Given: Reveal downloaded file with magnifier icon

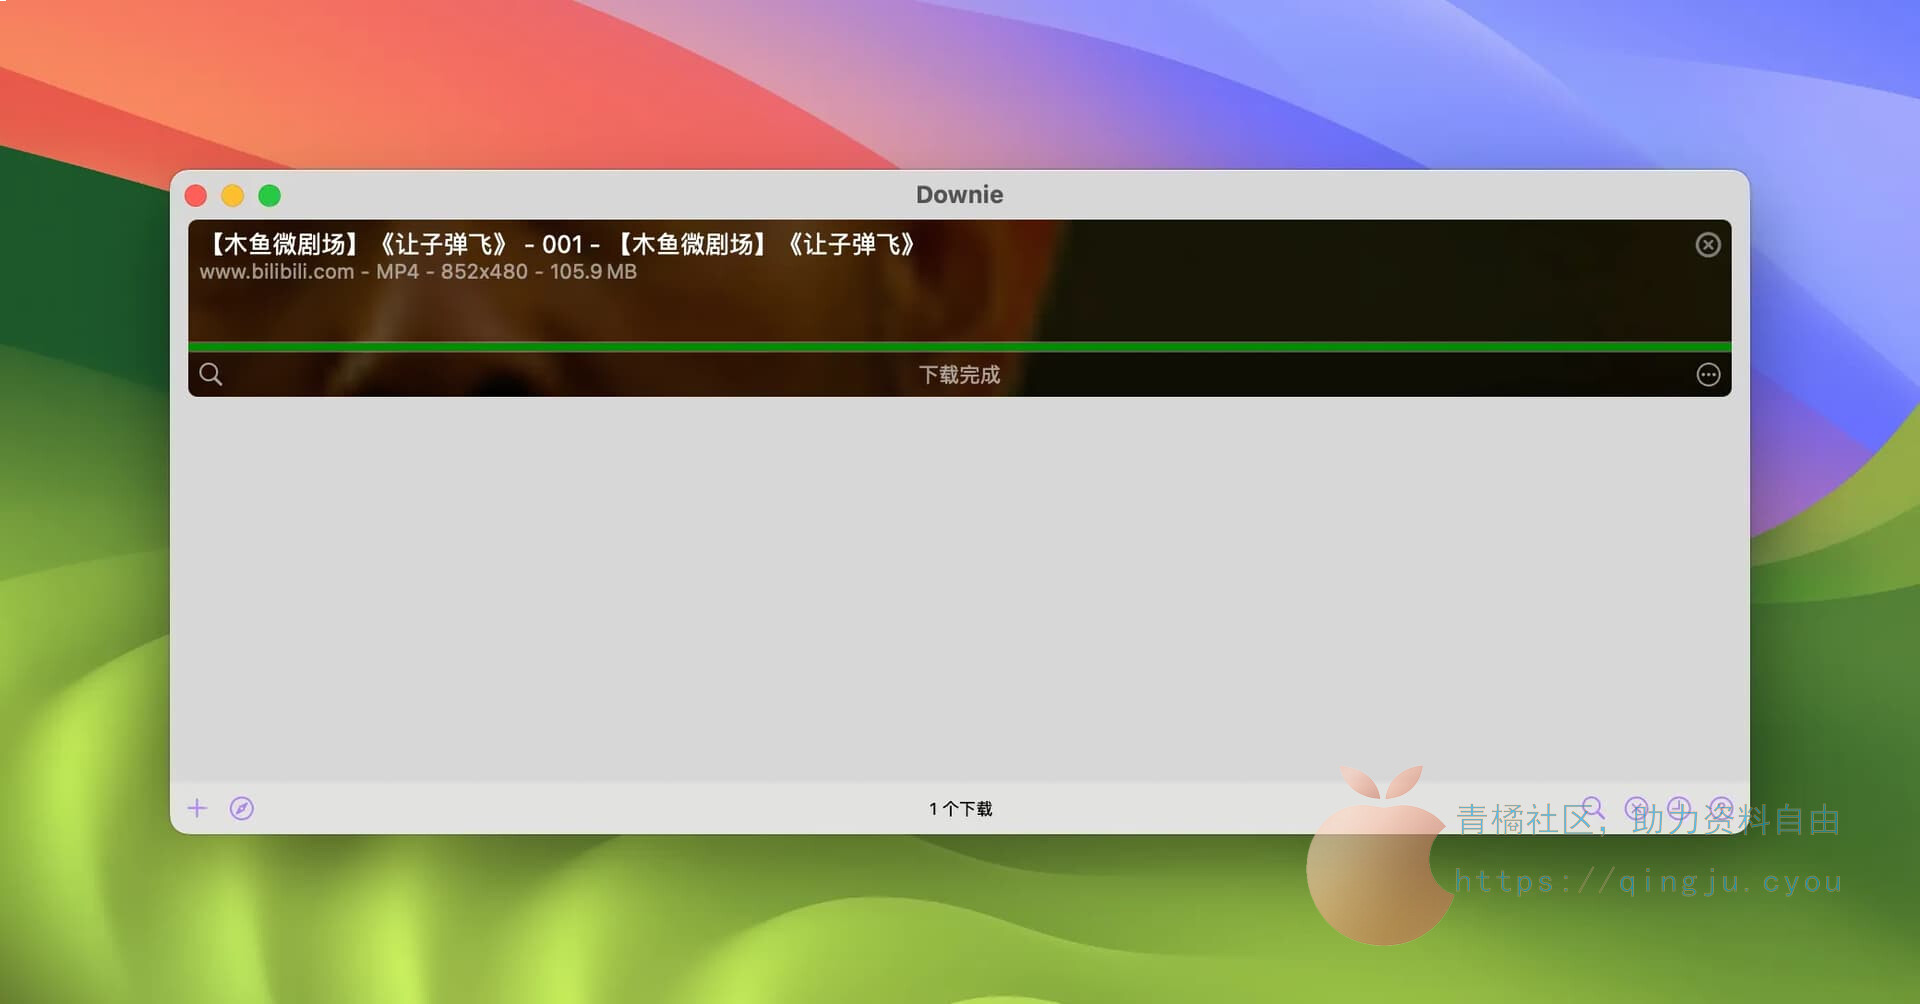Looking at the screenshot, I should click(211, 374).
